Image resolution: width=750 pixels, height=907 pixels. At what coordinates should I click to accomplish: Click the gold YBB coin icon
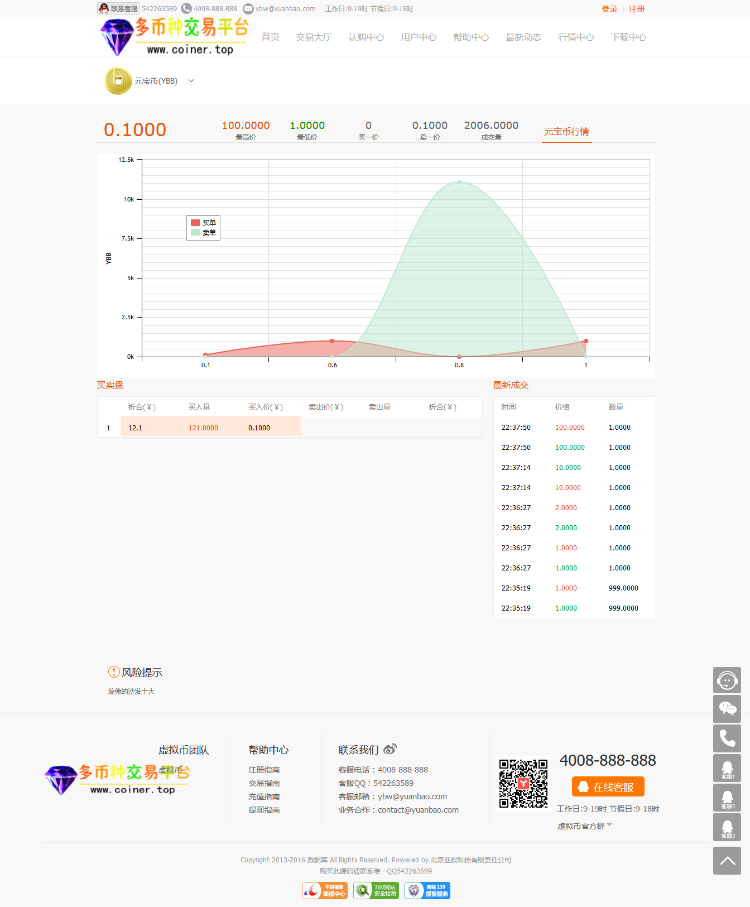click(118, 81)
